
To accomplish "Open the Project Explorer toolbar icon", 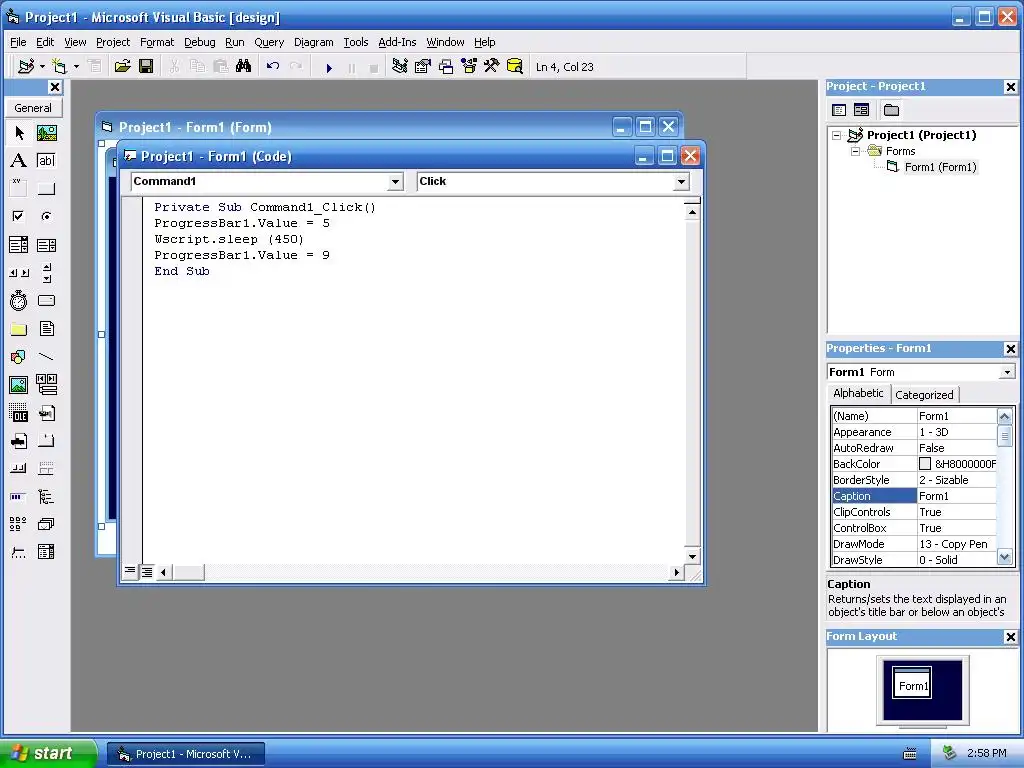I will [400, 67].
